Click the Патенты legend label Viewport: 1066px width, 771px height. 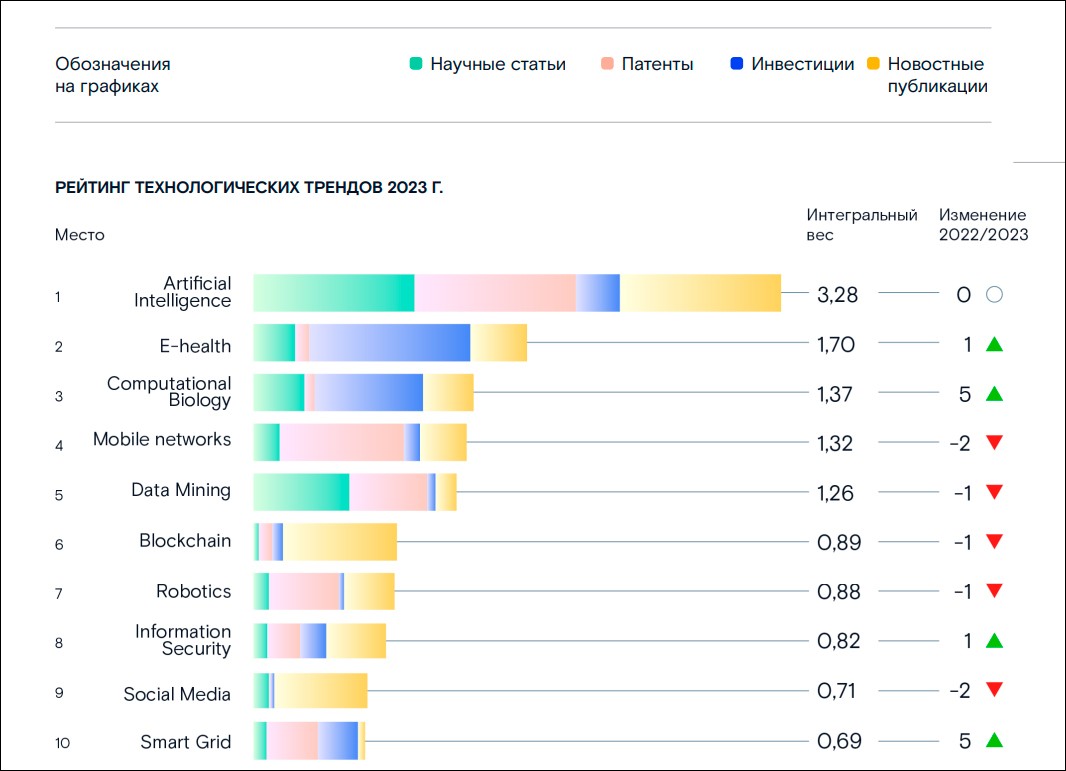coord(657,65)
